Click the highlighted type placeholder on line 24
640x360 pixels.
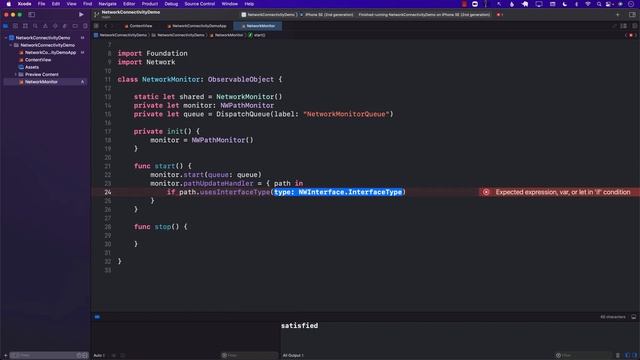tap(338, 192)
